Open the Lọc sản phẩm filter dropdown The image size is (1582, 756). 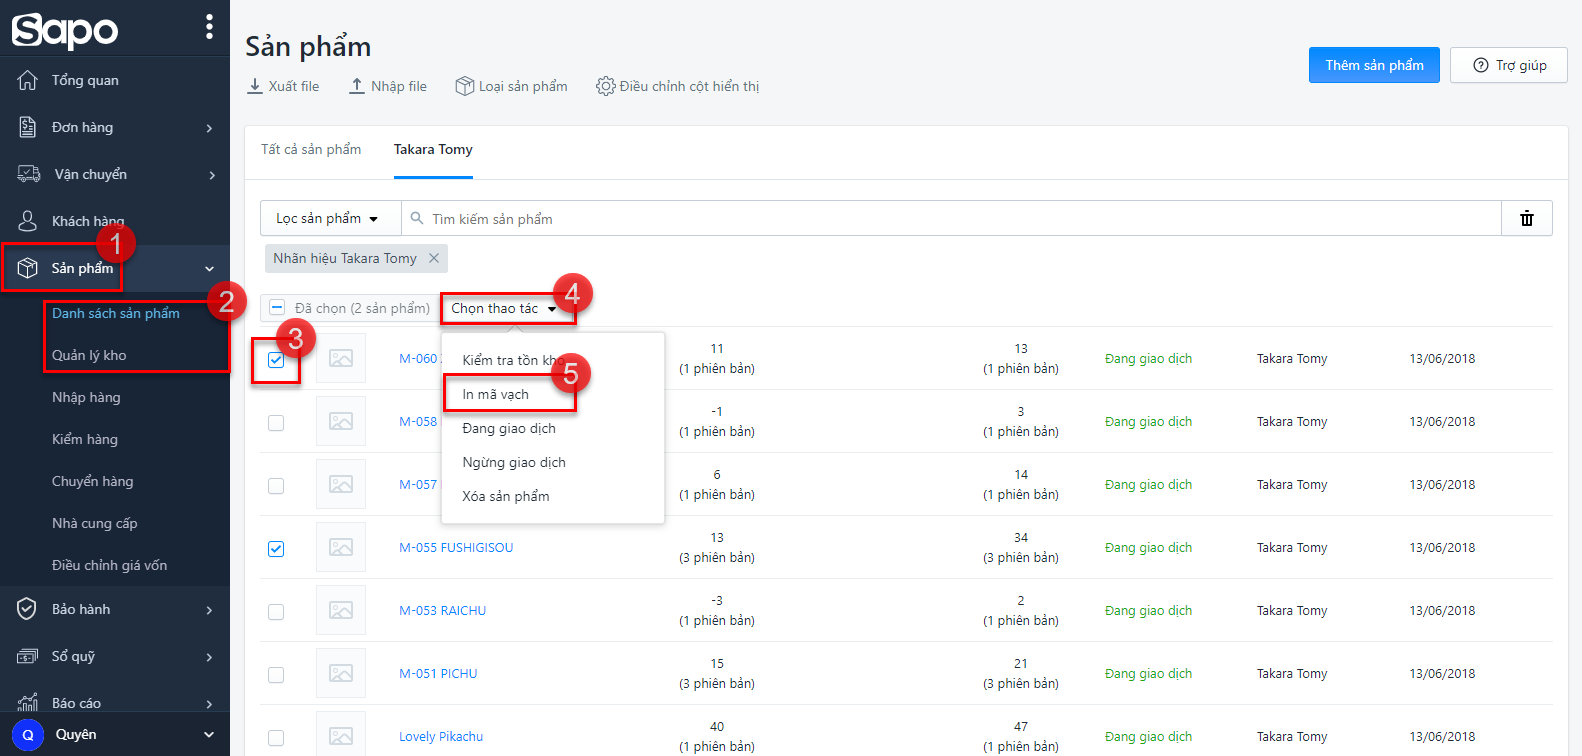328,218
